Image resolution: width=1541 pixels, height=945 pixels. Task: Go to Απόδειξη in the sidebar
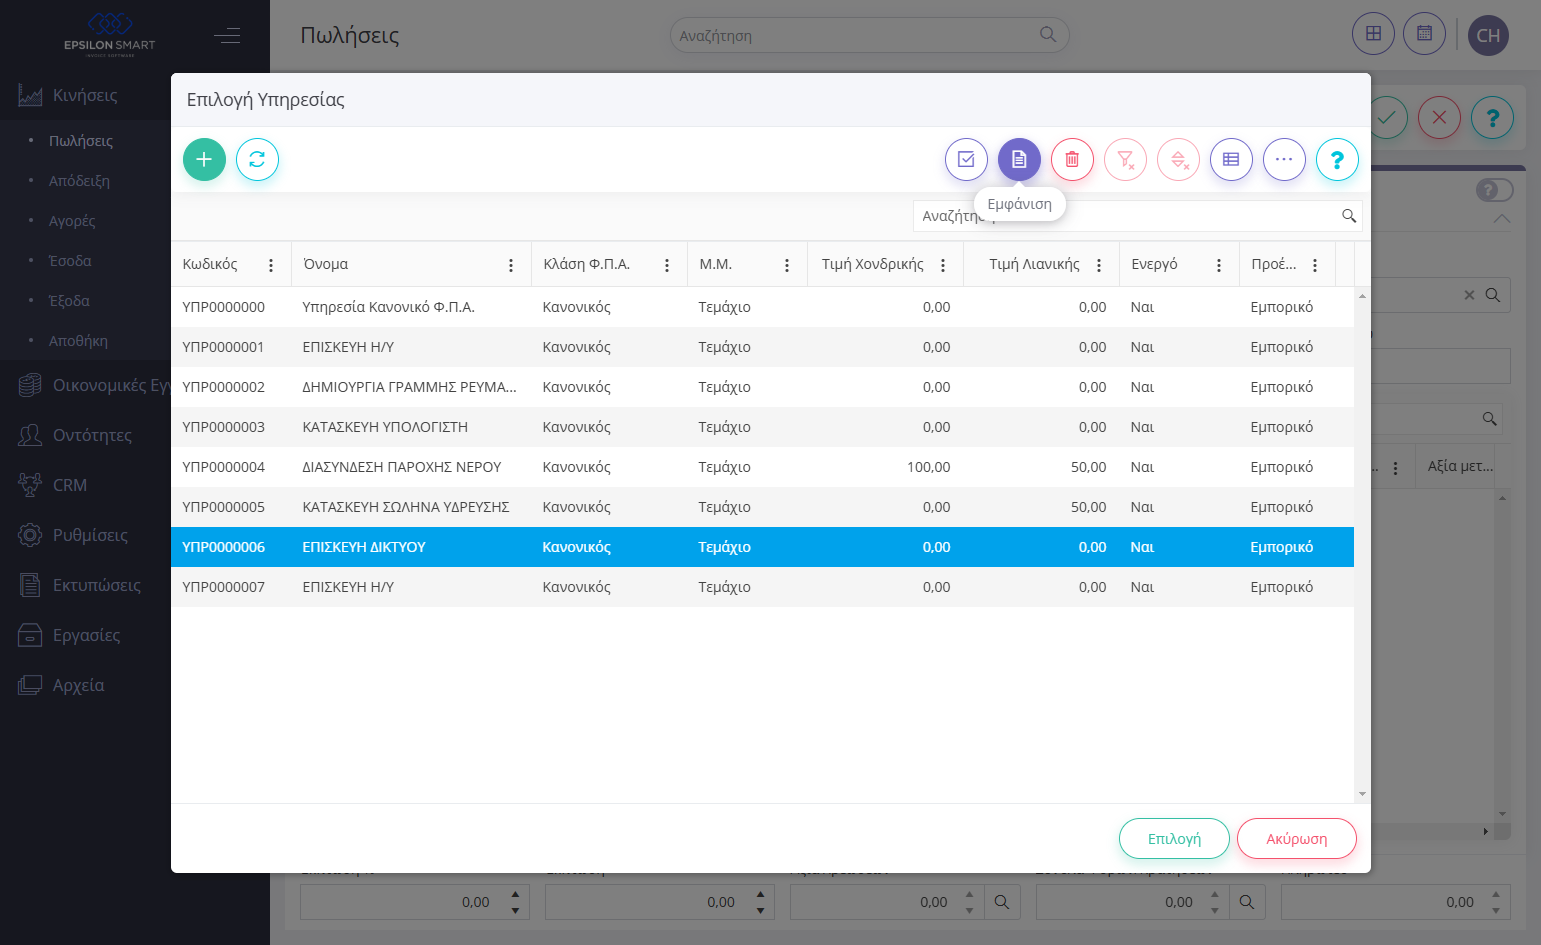tap(79, 181)
